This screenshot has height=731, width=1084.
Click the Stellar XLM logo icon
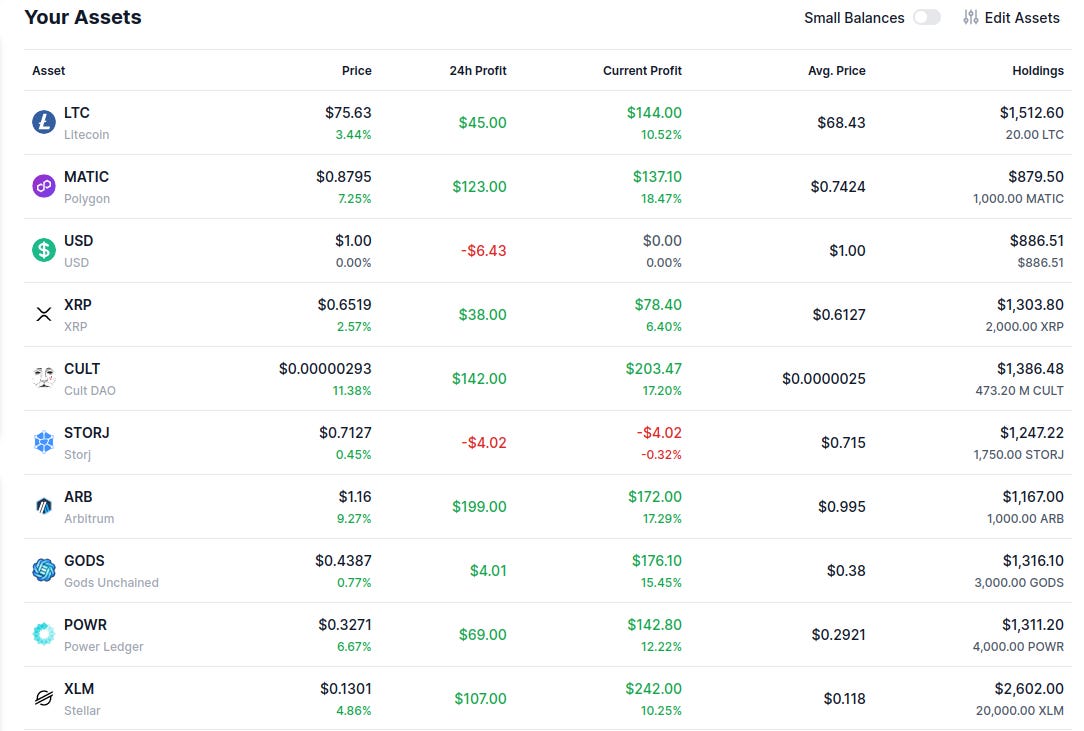tap(44, 698)
